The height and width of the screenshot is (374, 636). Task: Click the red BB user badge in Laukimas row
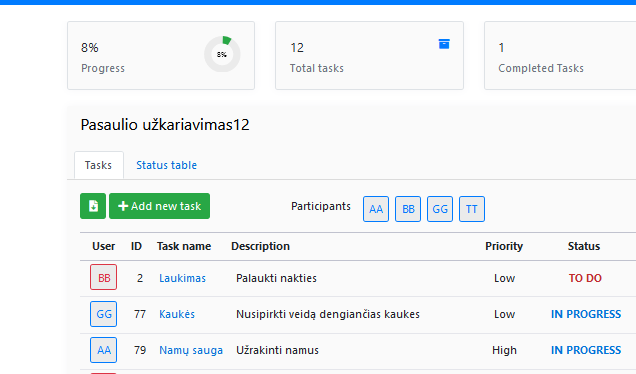pyautogui.click(x=103, y=277)
